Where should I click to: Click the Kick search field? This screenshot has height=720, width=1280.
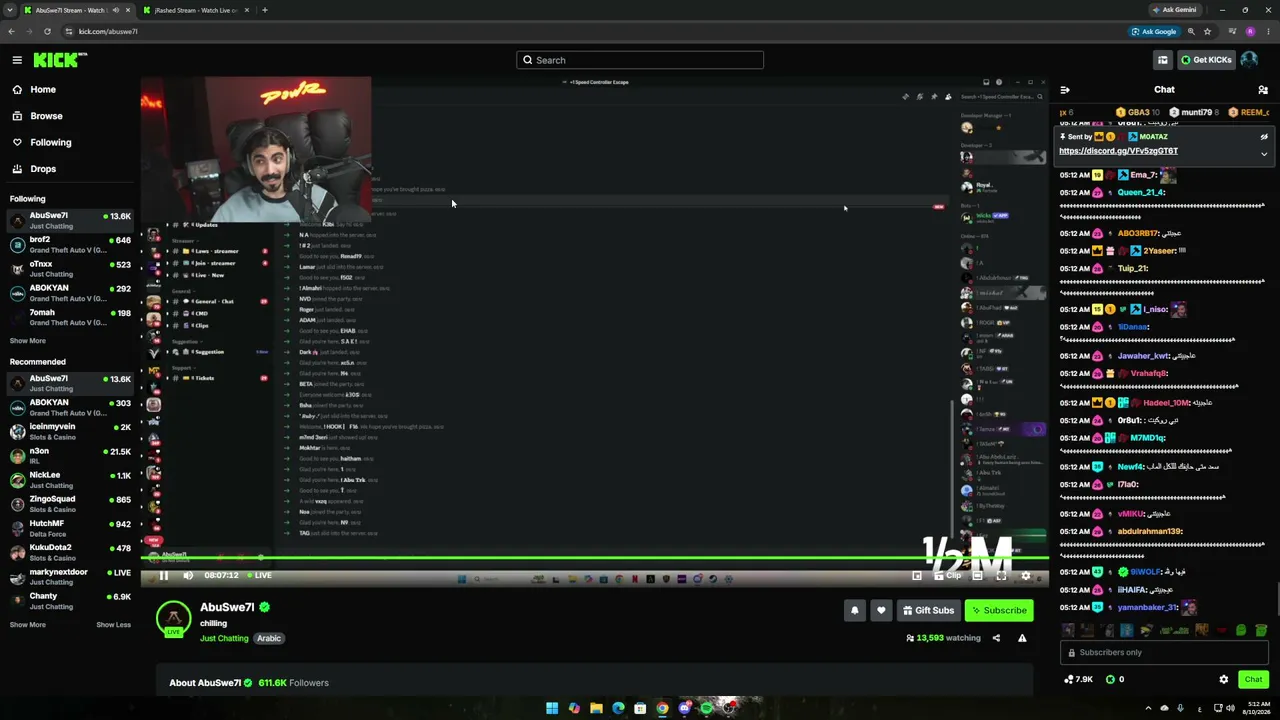coord(640,60)
